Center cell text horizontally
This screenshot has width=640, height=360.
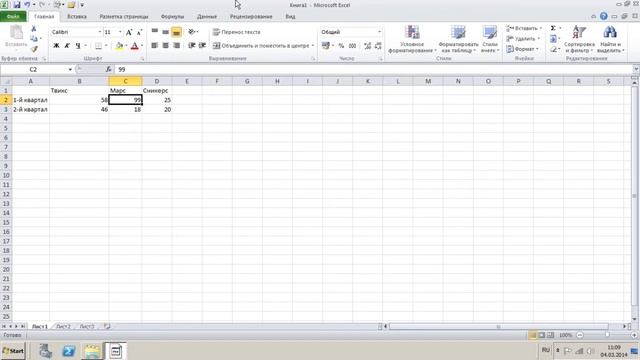coord(165,46)
